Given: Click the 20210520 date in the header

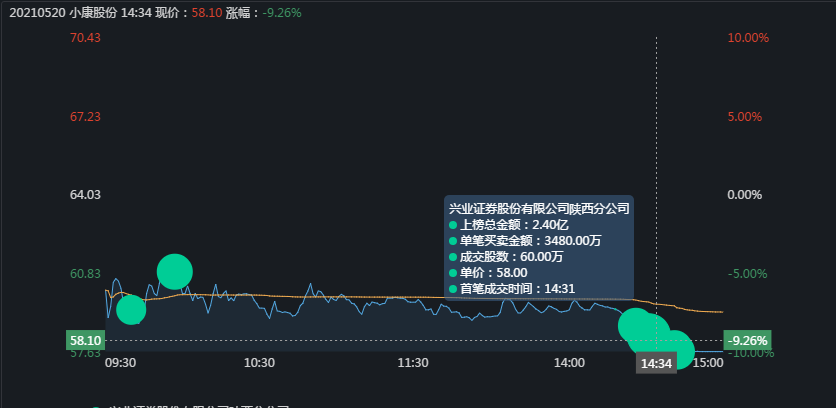Looking at the screenshot, I should click(37, 13).
